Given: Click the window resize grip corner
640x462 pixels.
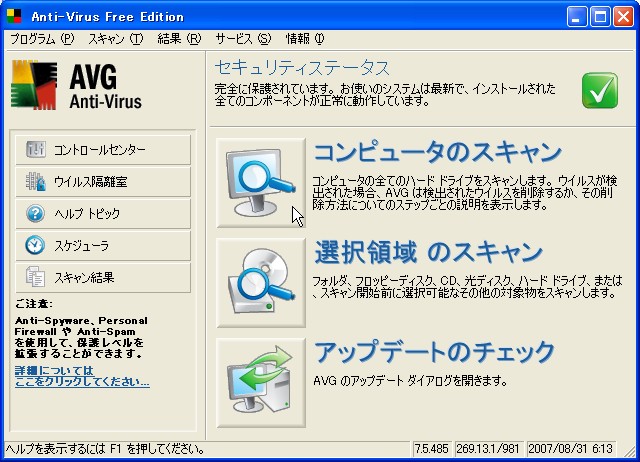Looking at the screenshot, I should (629, 450).
